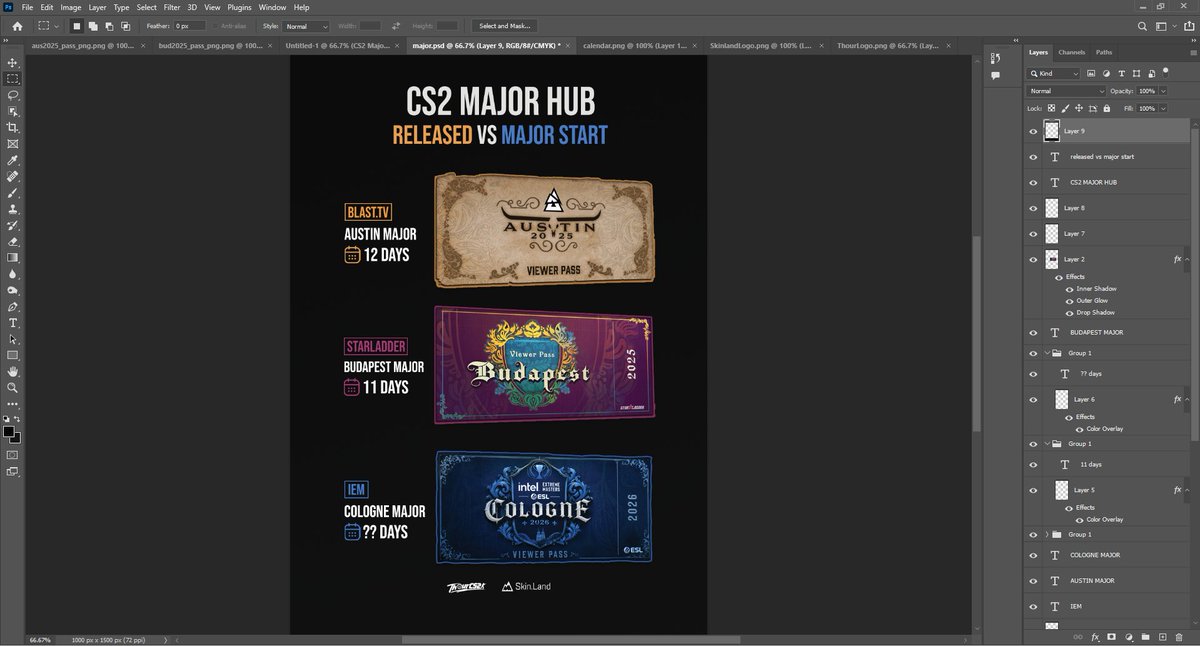Click swap width and height arrows
Screen dimensions: 1200x646
pos(396,26)
